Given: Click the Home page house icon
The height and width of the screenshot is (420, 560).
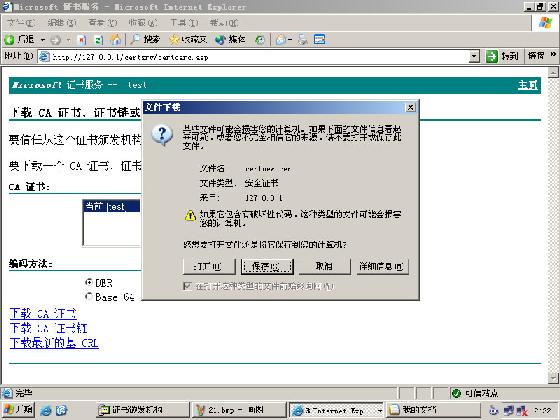Looking at the screenshot, I should pos(115,40).
